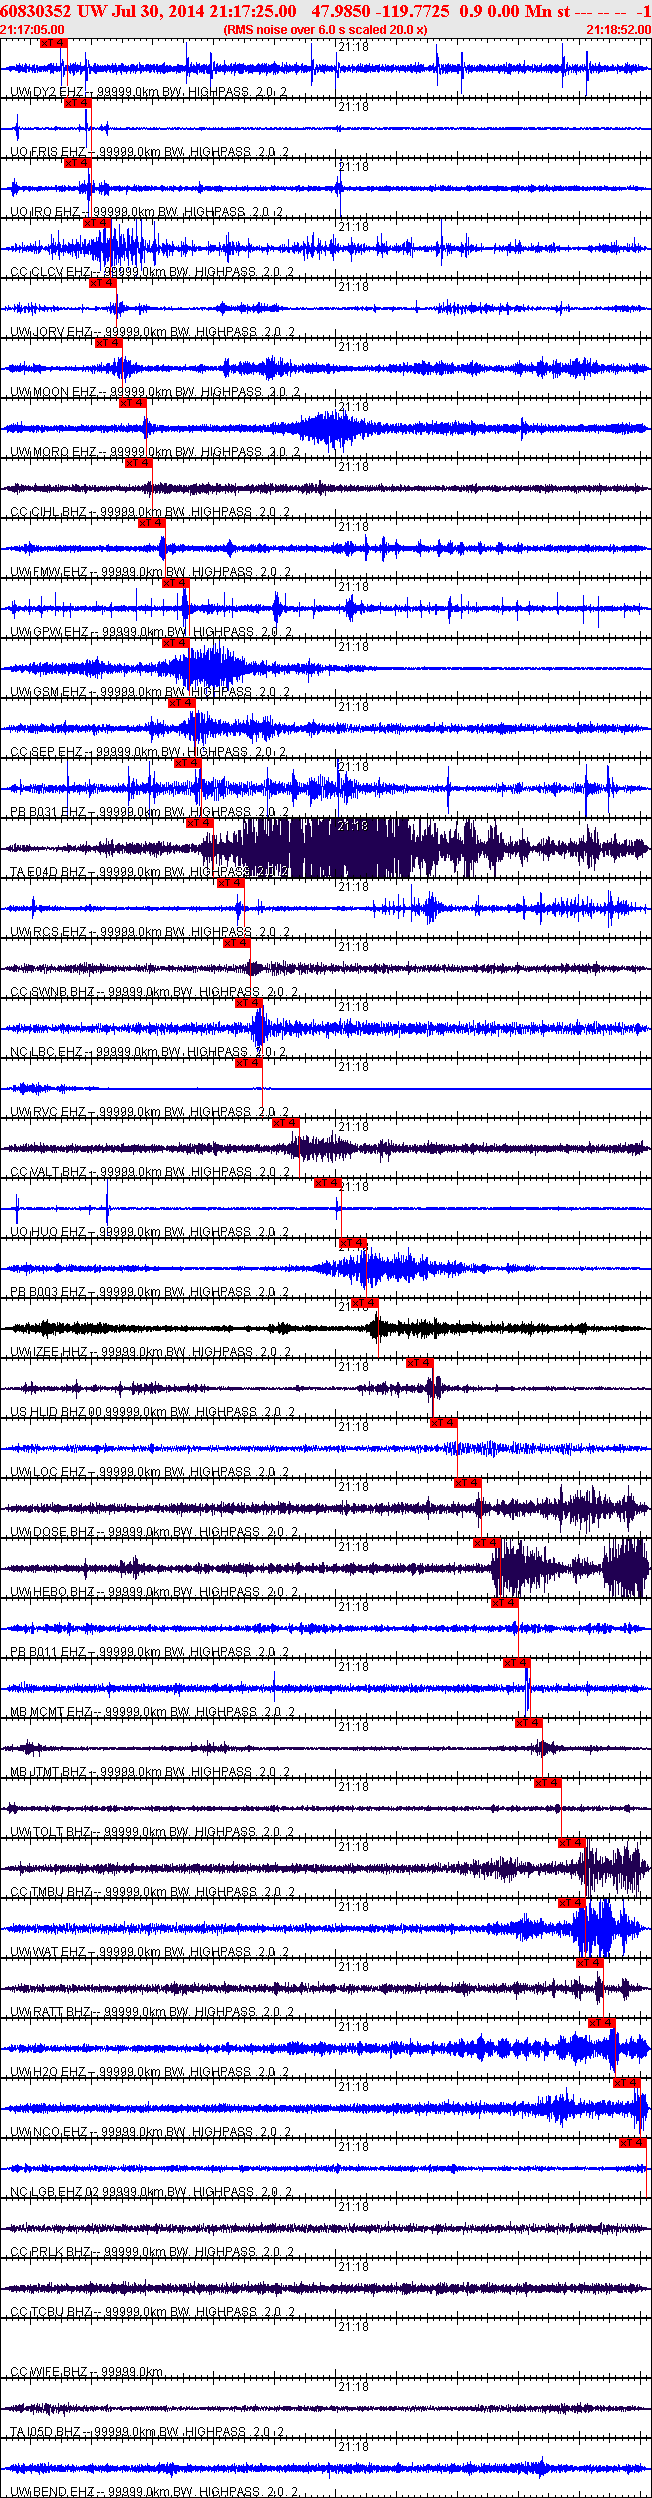
Task: Click the start time 21:17:05.00 label
Action: point(33,30)
